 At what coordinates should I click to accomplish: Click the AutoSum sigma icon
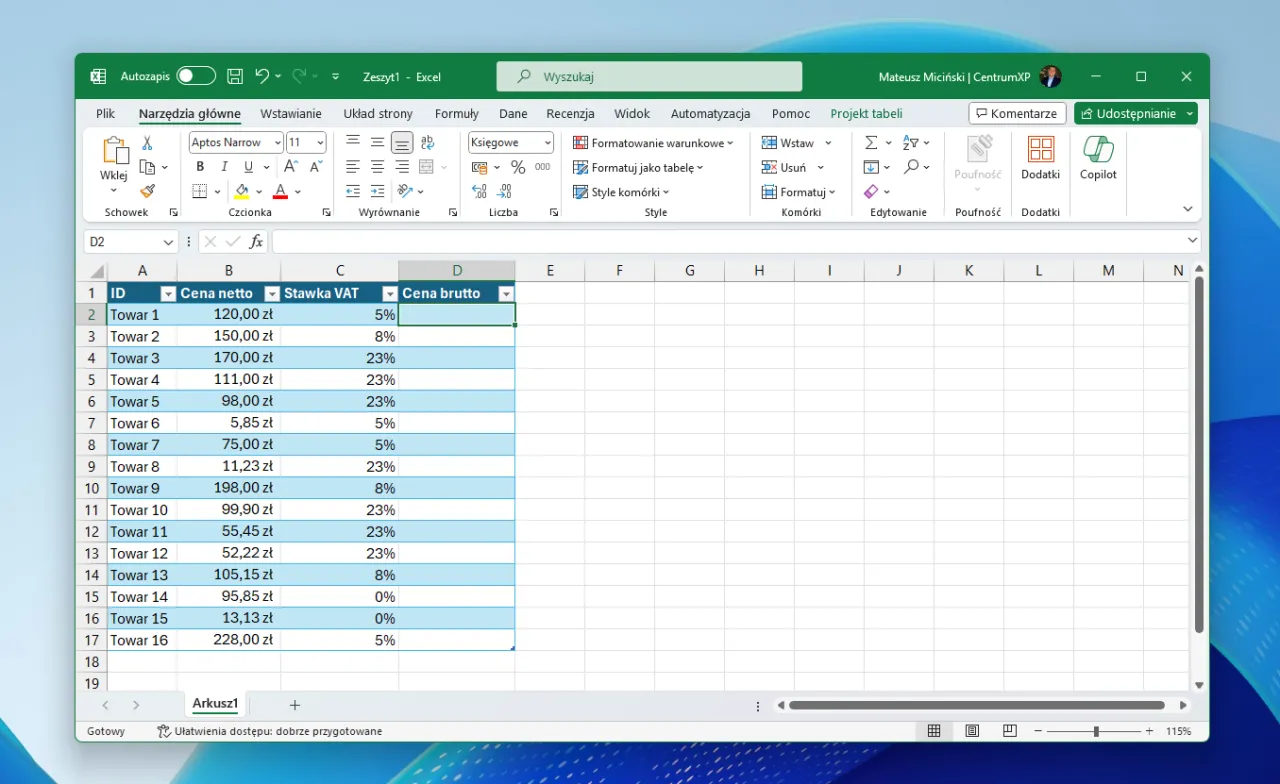point(871,143)
